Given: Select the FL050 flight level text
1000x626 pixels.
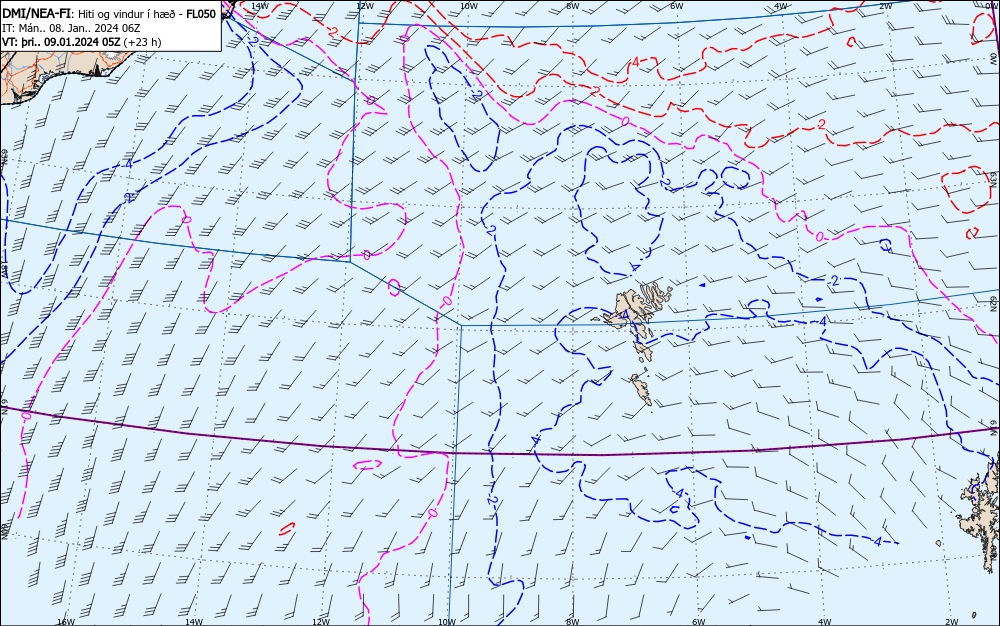Looking at the screenshot, I should point(201,14).
